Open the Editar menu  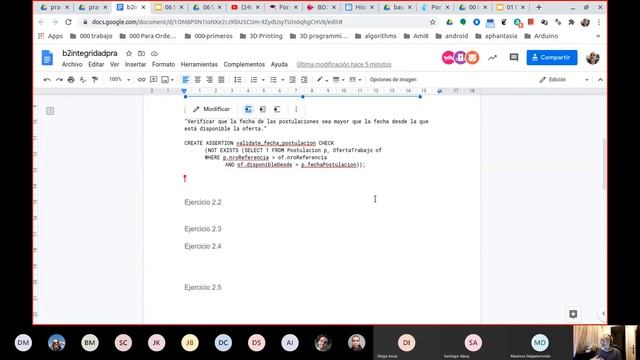pyautogui.click(x=96, y=64)
